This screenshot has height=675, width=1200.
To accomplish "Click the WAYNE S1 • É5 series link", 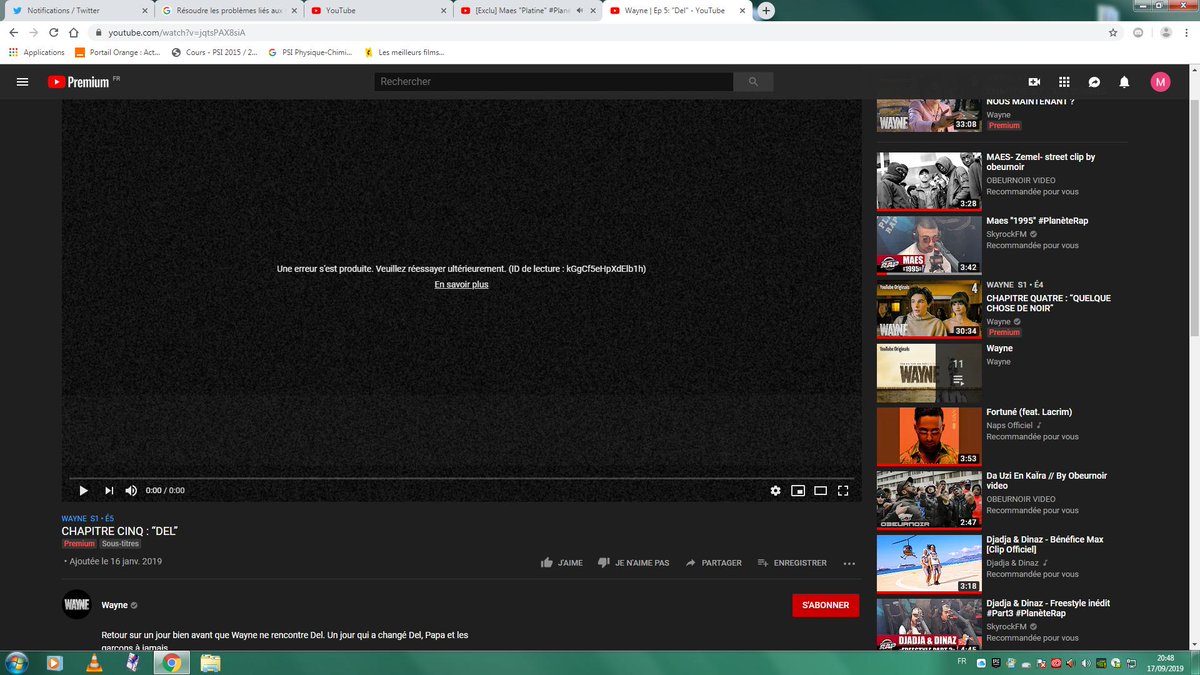I will 87,518.
